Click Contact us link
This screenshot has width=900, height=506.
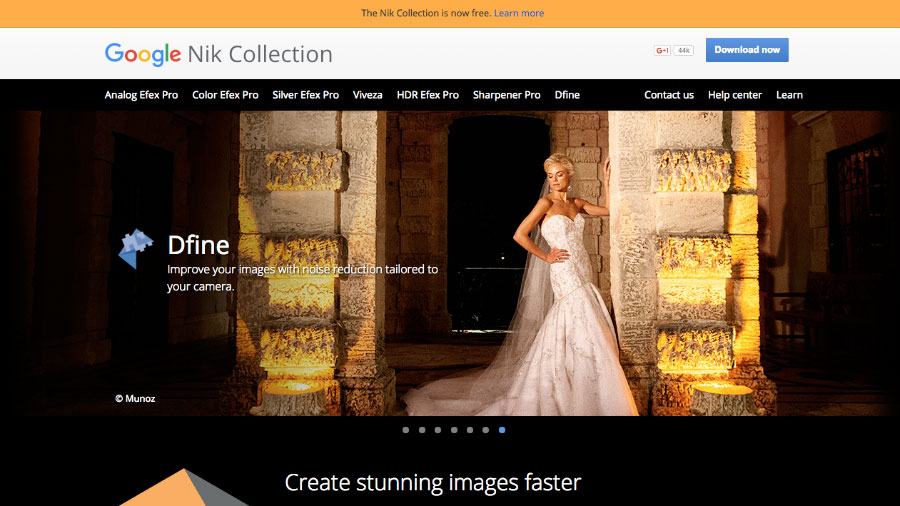[669, 95]
